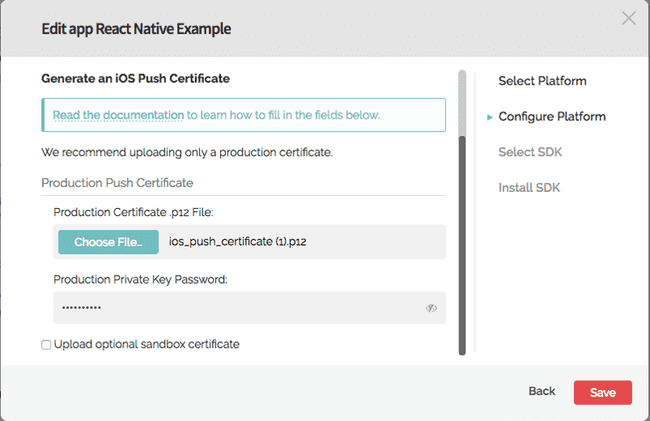Close the Edit app dialog
This screenshot has height=421, width=650.
(628, 18)
